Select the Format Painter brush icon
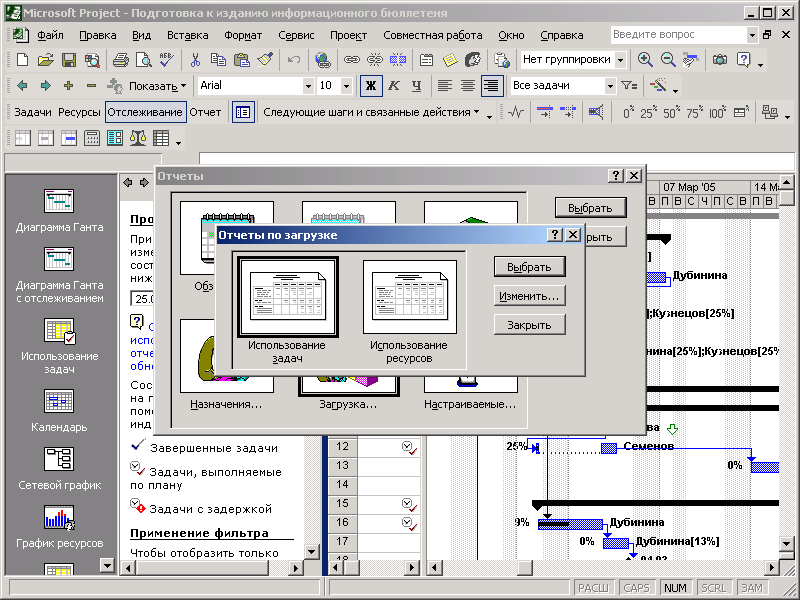The image size is (800, 600). (x=264, y=60)
